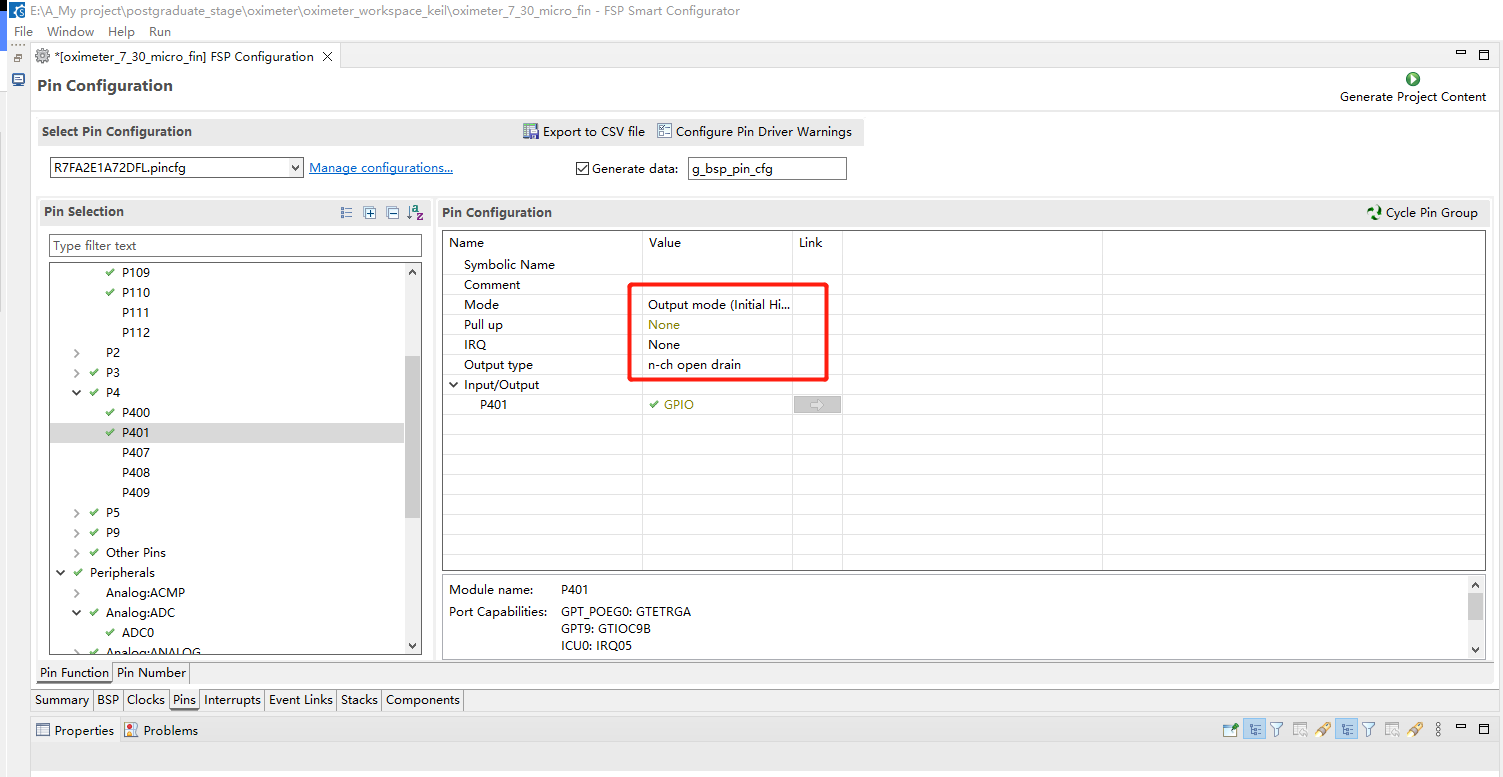1503x777 pixels.
Task: Select ADC0 under Analog:ADC
Action: pos(138,633)
